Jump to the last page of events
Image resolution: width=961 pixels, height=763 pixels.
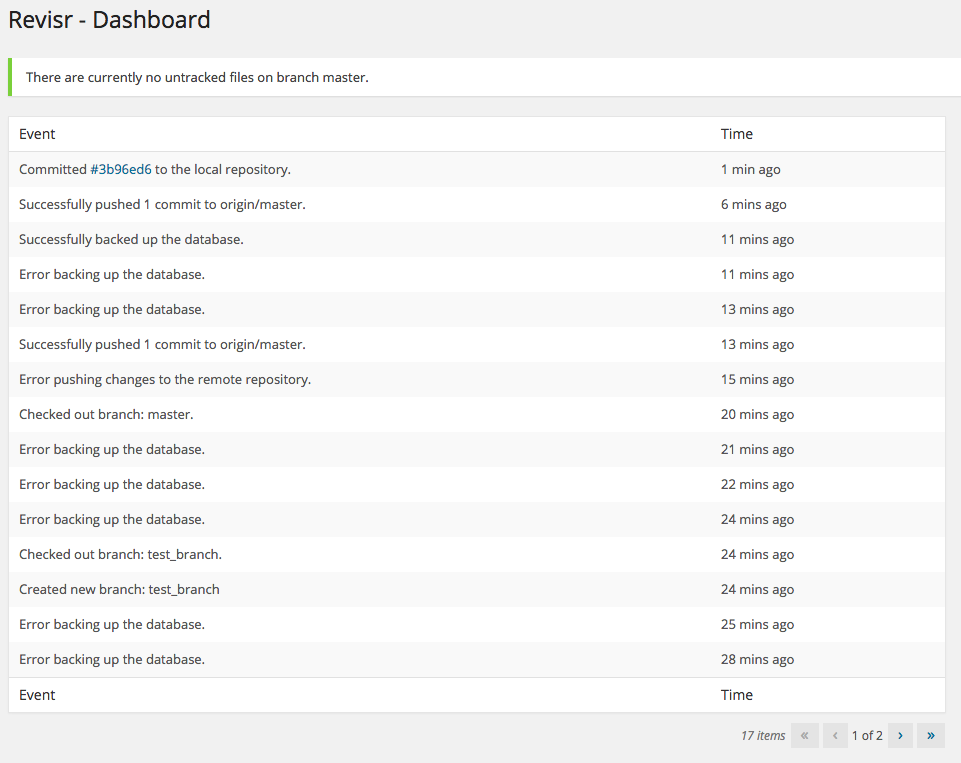point(930,736)
